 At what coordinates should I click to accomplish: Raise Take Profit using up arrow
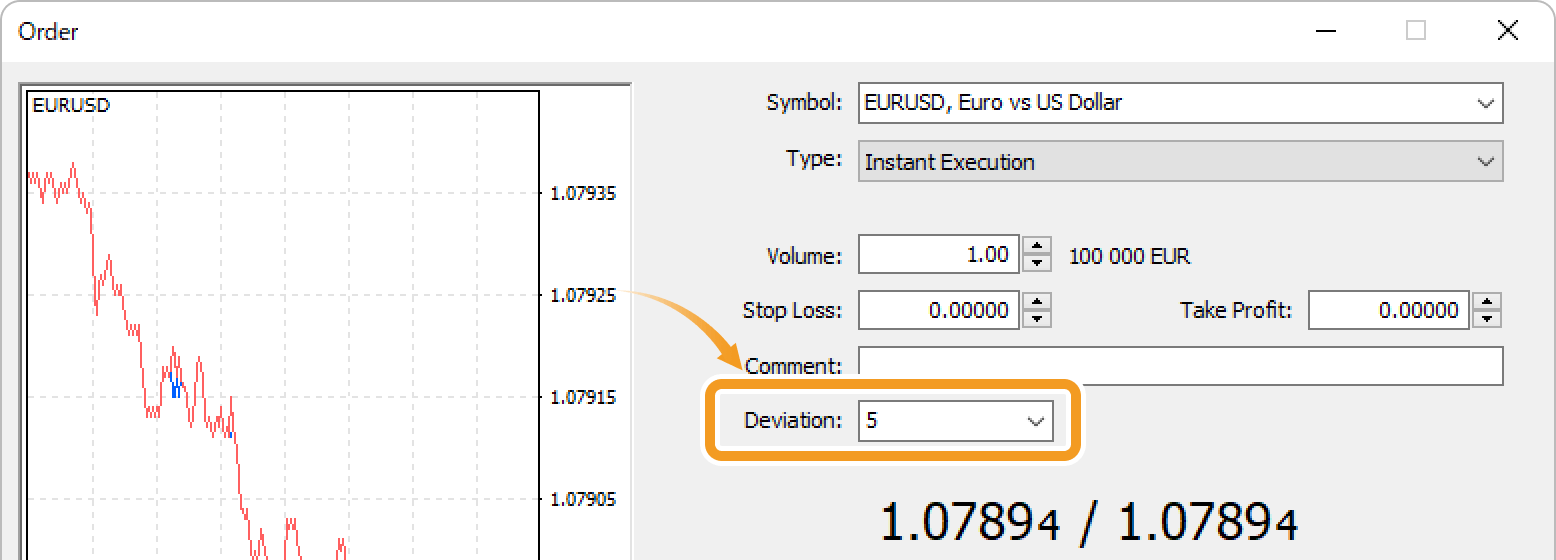click(1489, 302)
